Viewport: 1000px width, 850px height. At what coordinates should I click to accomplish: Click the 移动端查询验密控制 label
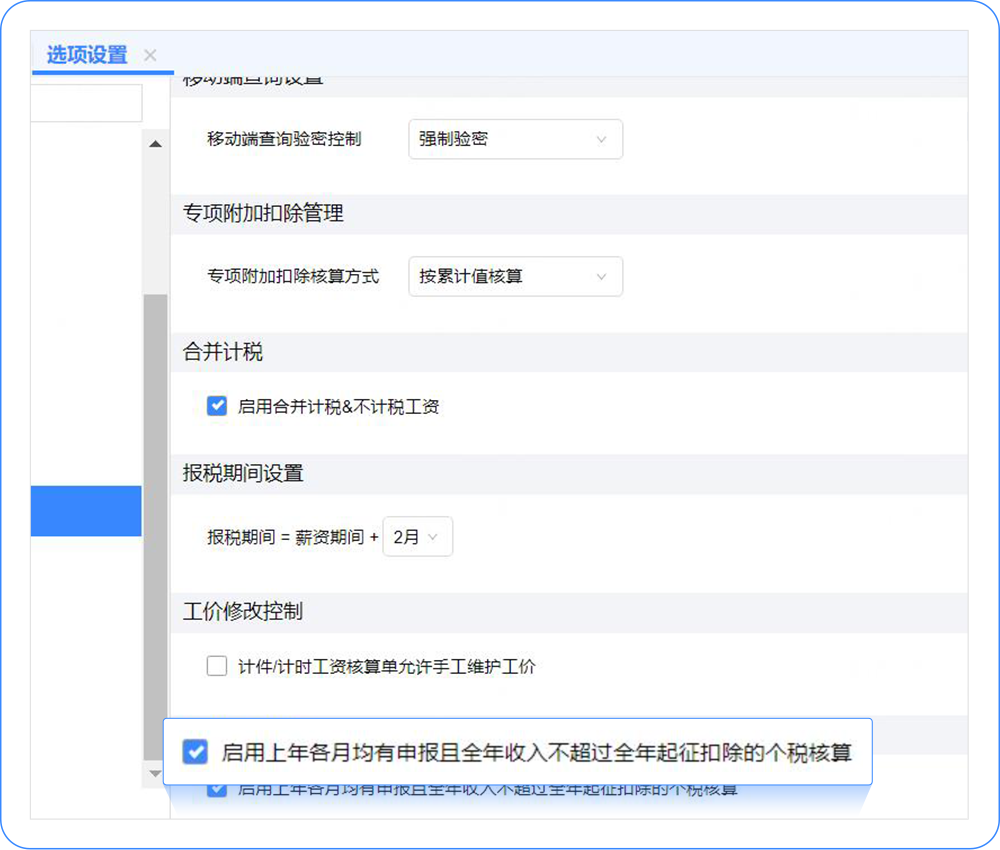(x=284, y=139)
